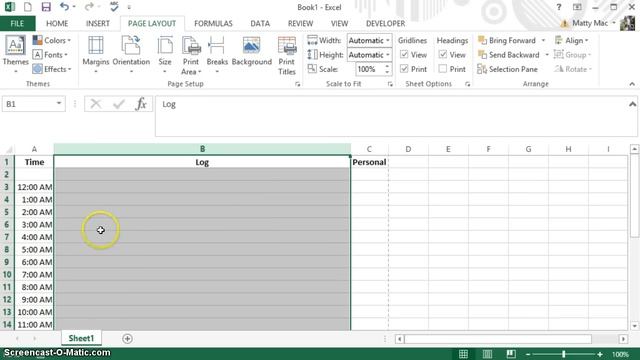Switch to the INSERT tab

coord(98,24)
